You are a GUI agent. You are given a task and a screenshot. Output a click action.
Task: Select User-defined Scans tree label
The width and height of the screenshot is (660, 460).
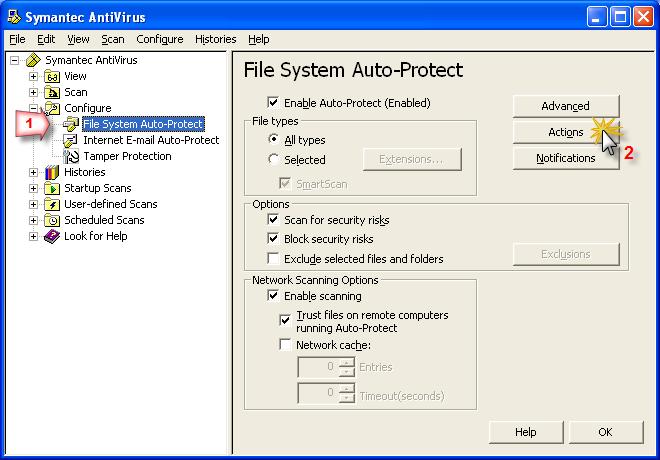coord(111,204)
